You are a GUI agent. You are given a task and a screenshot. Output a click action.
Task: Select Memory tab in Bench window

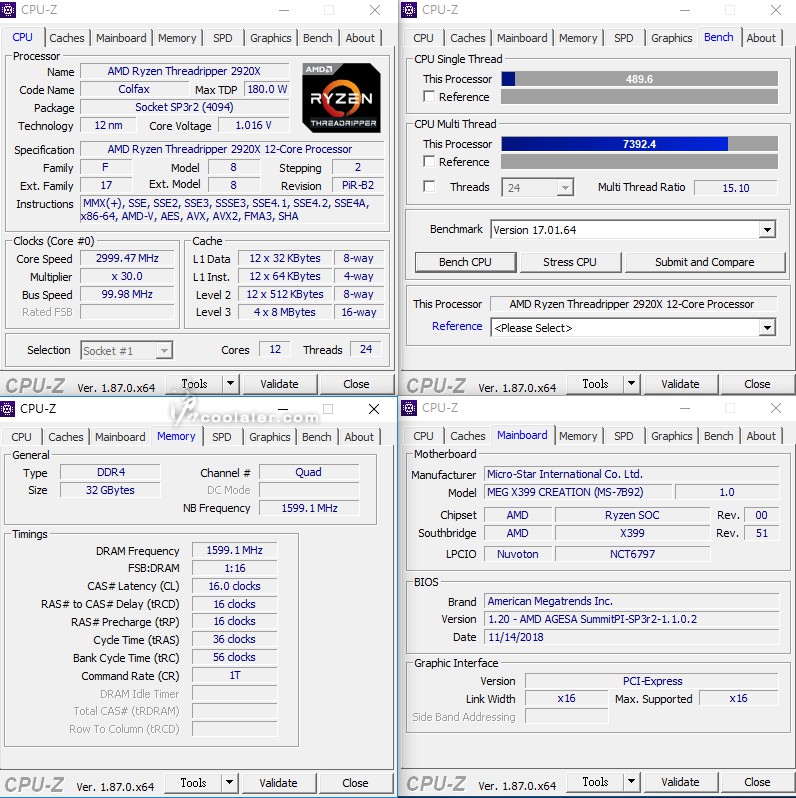click(578, 38)
